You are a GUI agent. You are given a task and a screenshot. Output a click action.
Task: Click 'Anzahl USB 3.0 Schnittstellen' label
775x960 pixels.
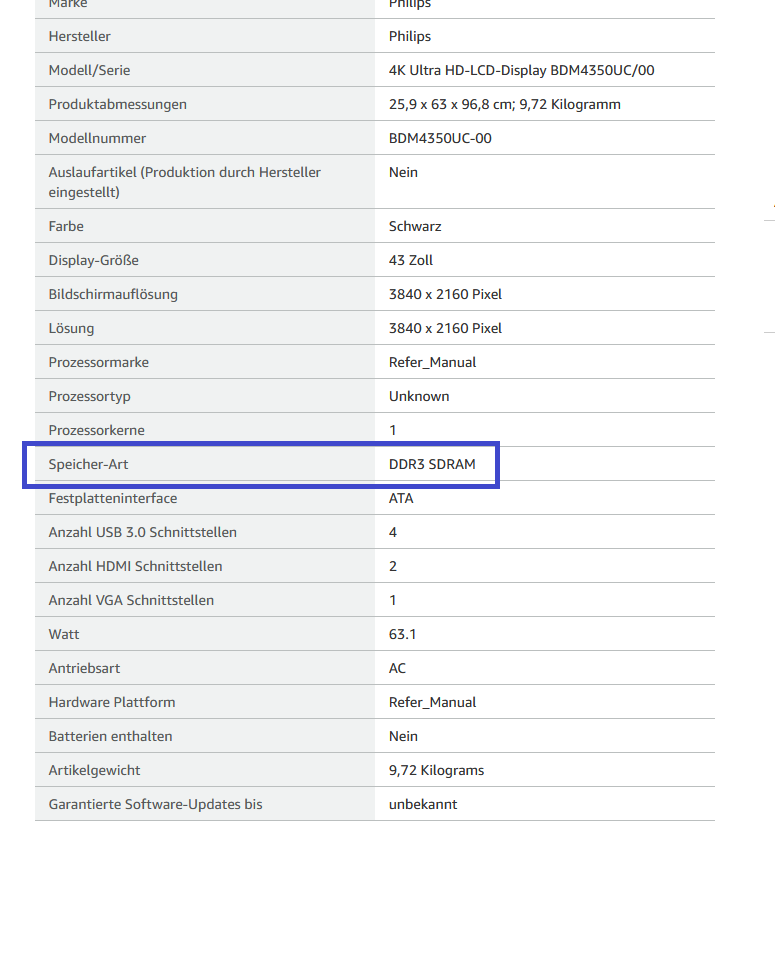143,533
